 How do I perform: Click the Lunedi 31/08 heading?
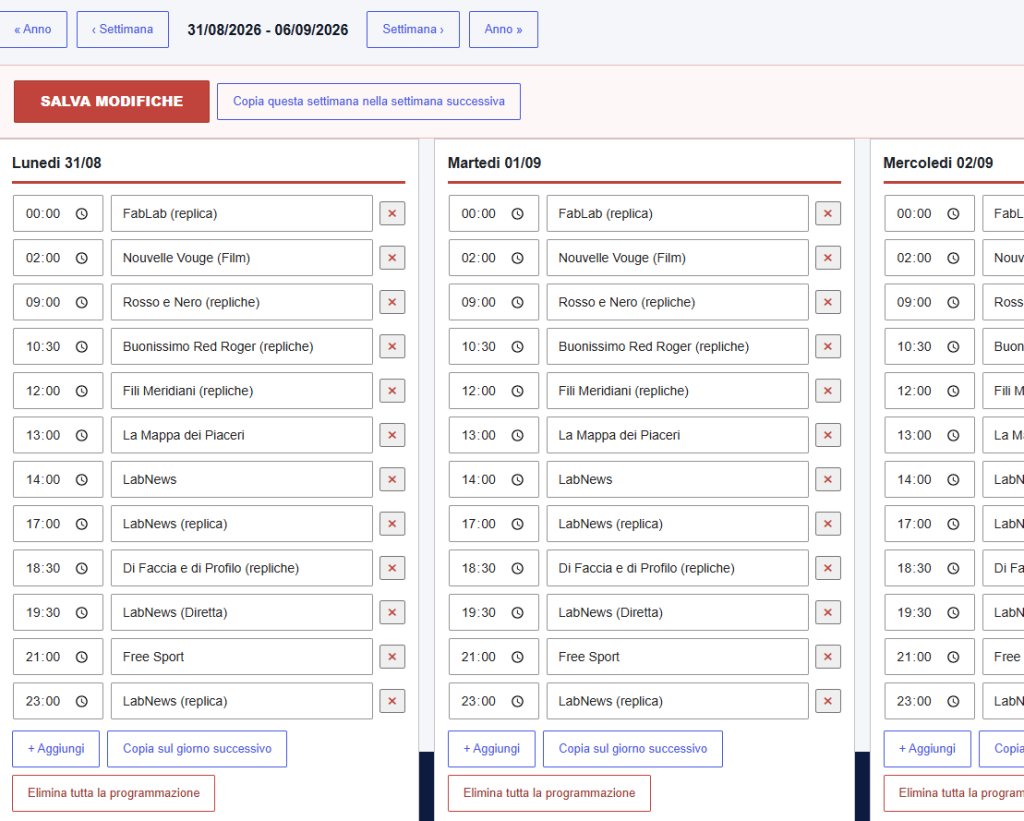pyautogui.click(x=57, y=163)
